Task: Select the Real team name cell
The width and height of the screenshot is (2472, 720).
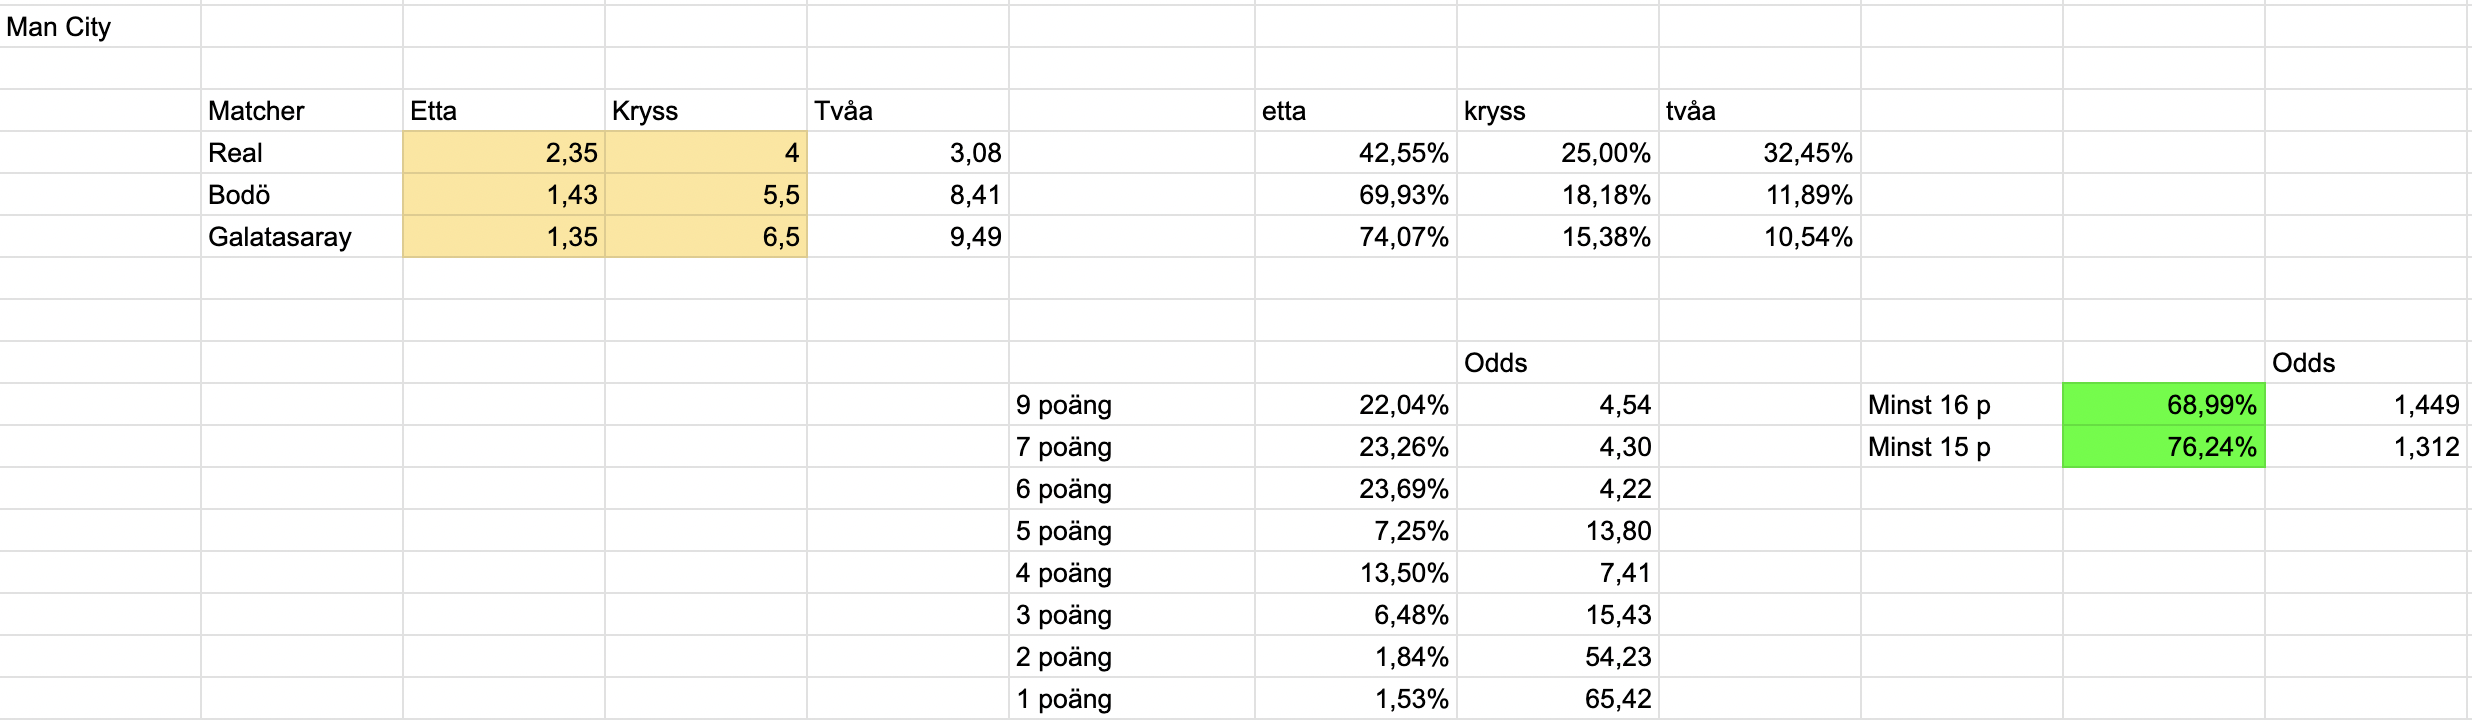Action: [302, 153]
